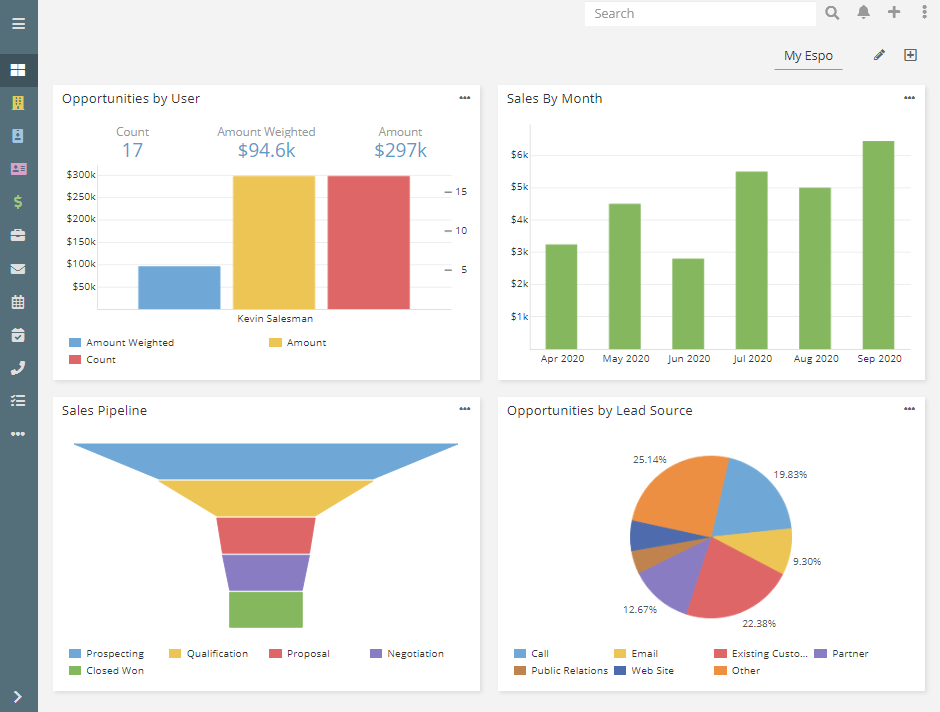Toggle Public Relations legend item
Image resolution: width=940 pixels, height=712 pixels.
tap(561, 671)
